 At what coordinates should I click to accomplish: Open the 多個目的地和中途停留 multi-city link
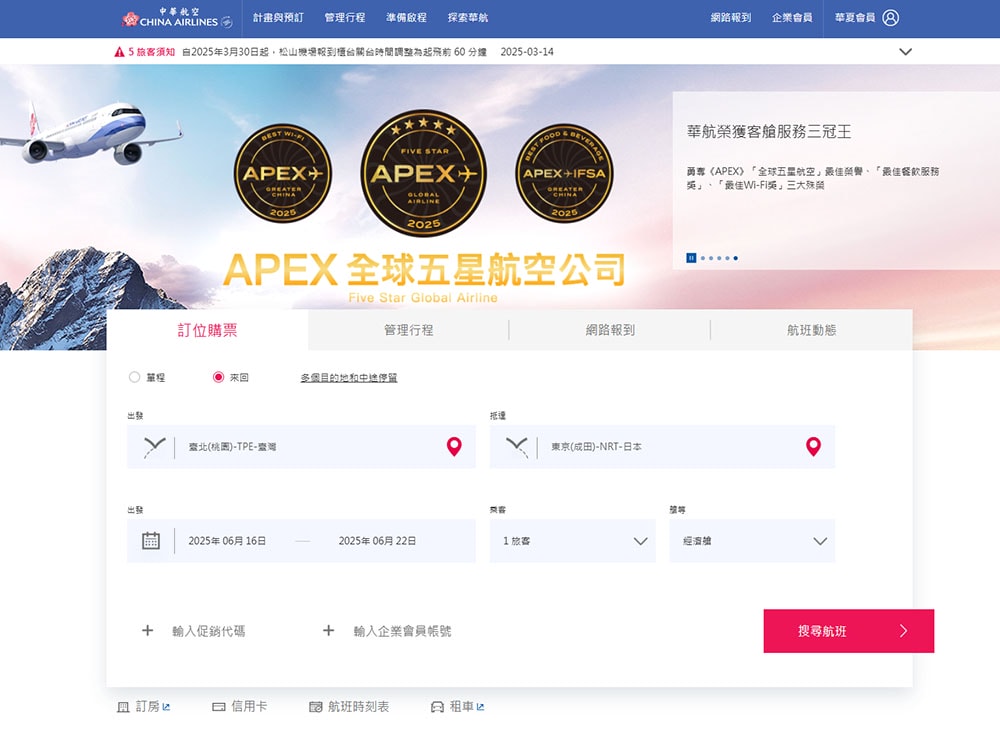(349, 378)
